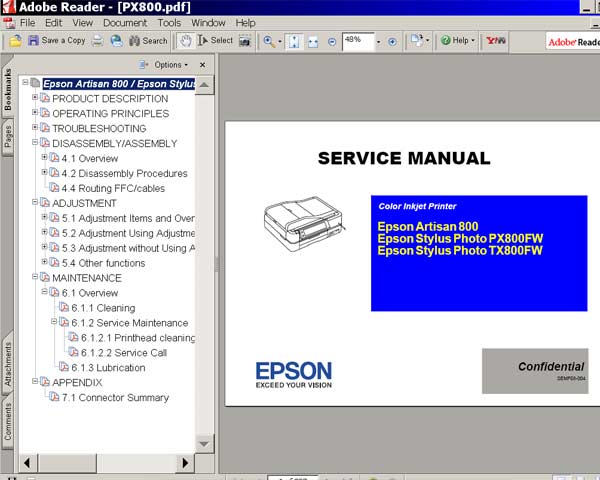
Task: Click bookmark panel scroll left arrow
Action: [x=27, y=463]
